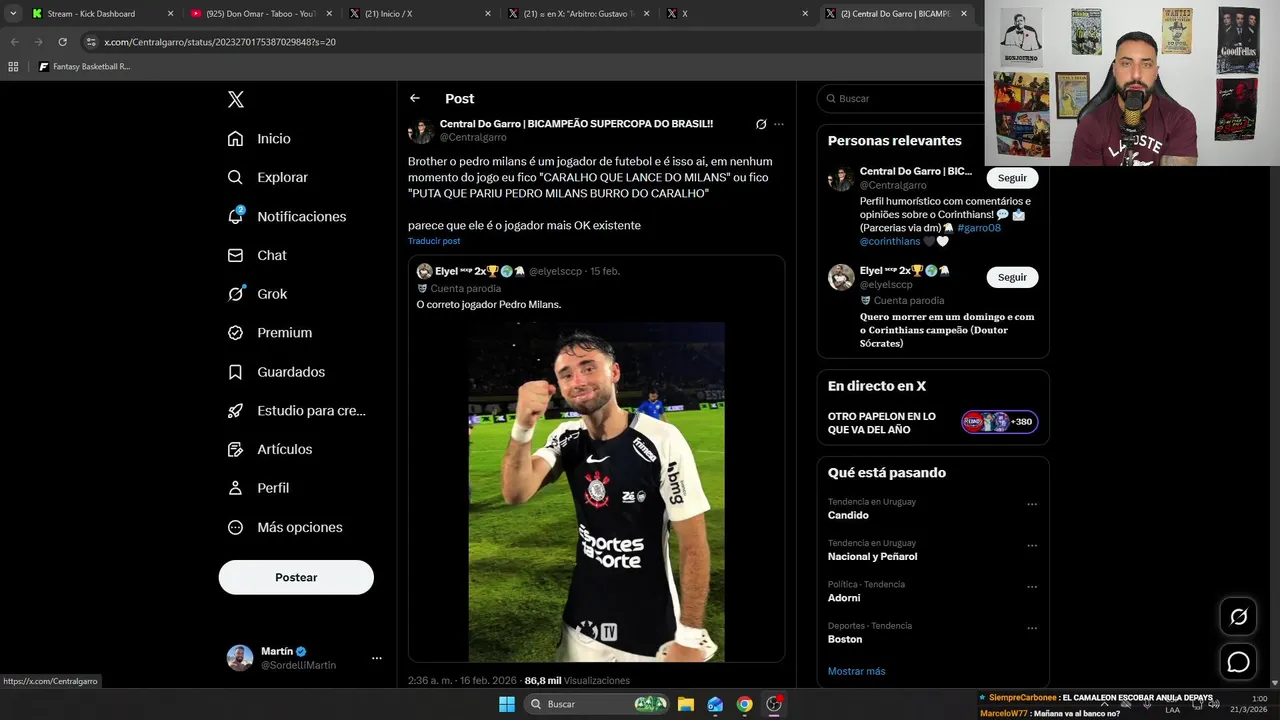The image size is (1280, 720).
Task: Open Chat envelope icon
Action: pos(235,255)
